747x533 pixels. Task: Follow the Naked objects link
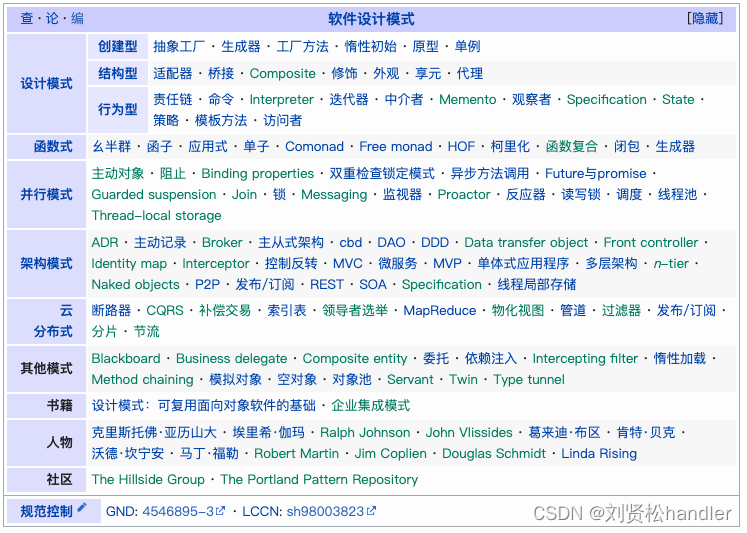(135, 285)
